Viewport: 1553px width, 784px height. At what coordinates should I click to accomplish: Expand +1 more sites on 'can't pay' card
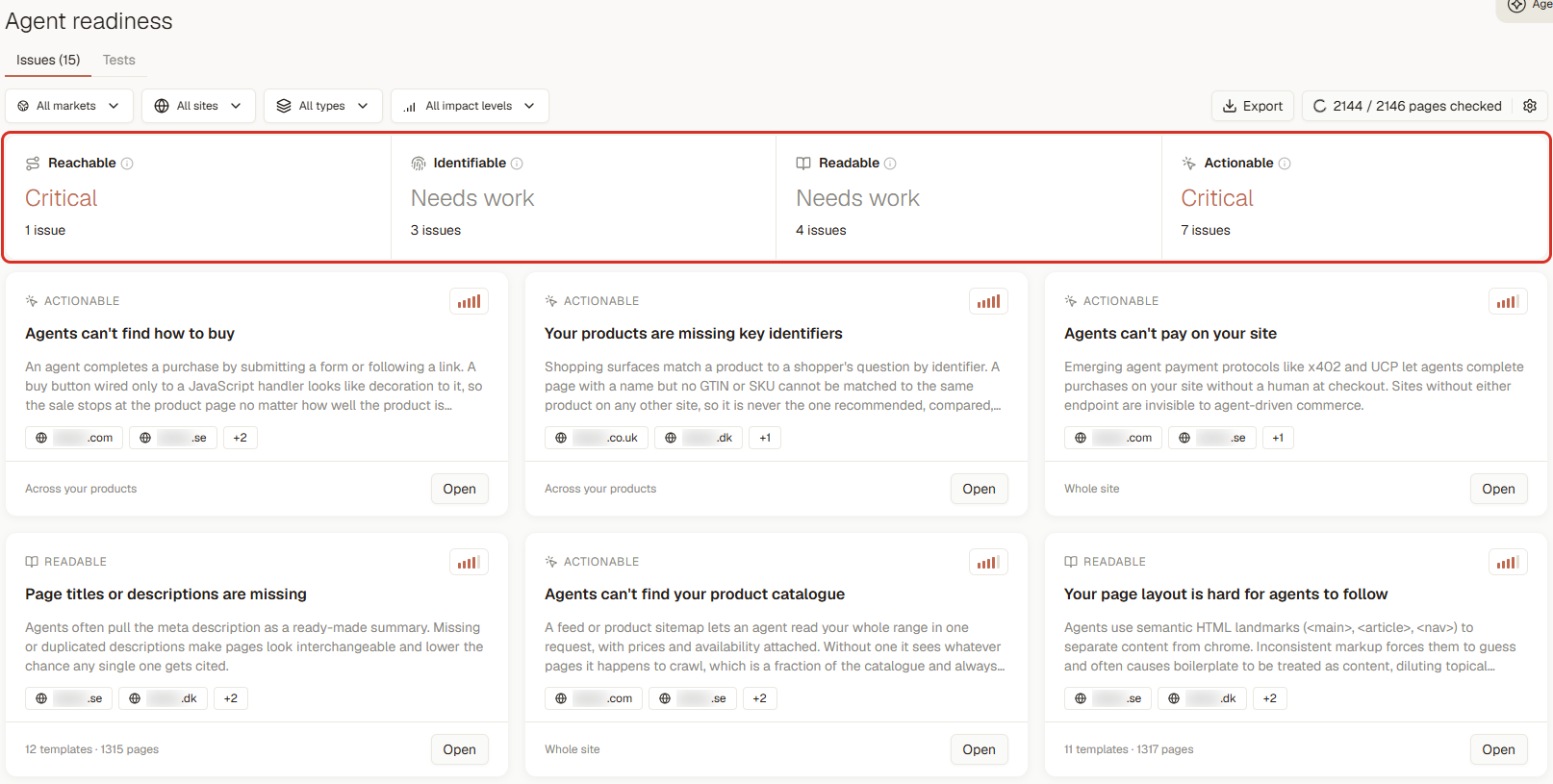pos(1279,438)
